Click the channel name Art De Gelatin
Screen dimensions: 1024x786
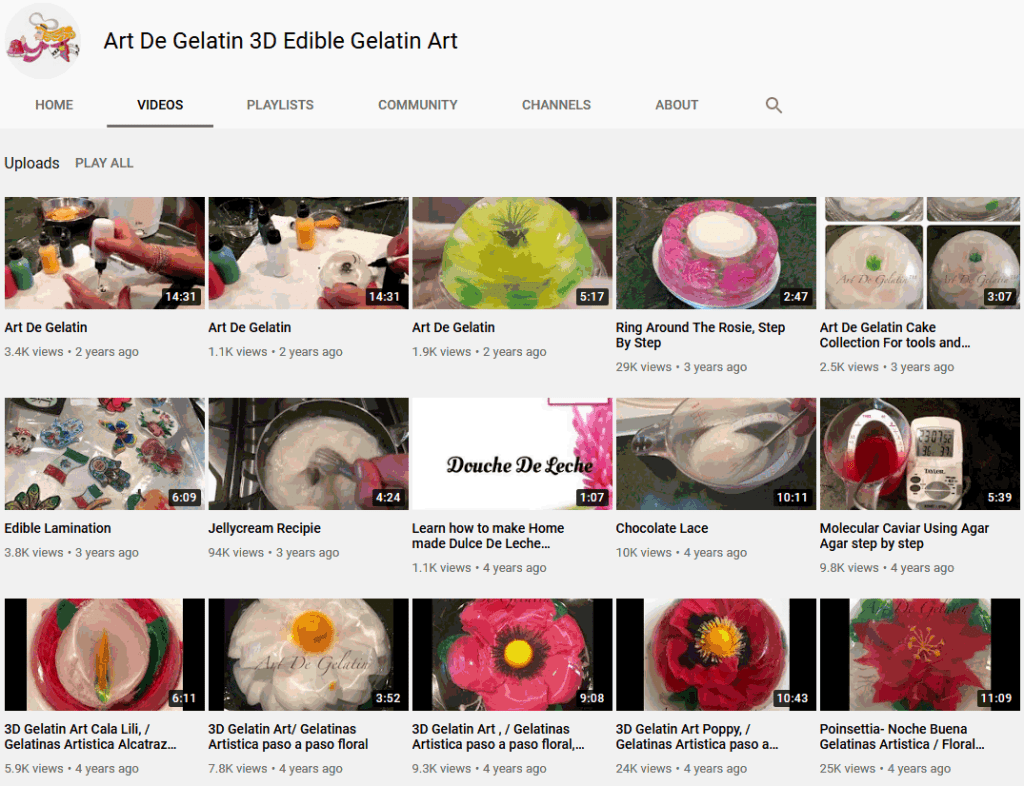[280, 41]
